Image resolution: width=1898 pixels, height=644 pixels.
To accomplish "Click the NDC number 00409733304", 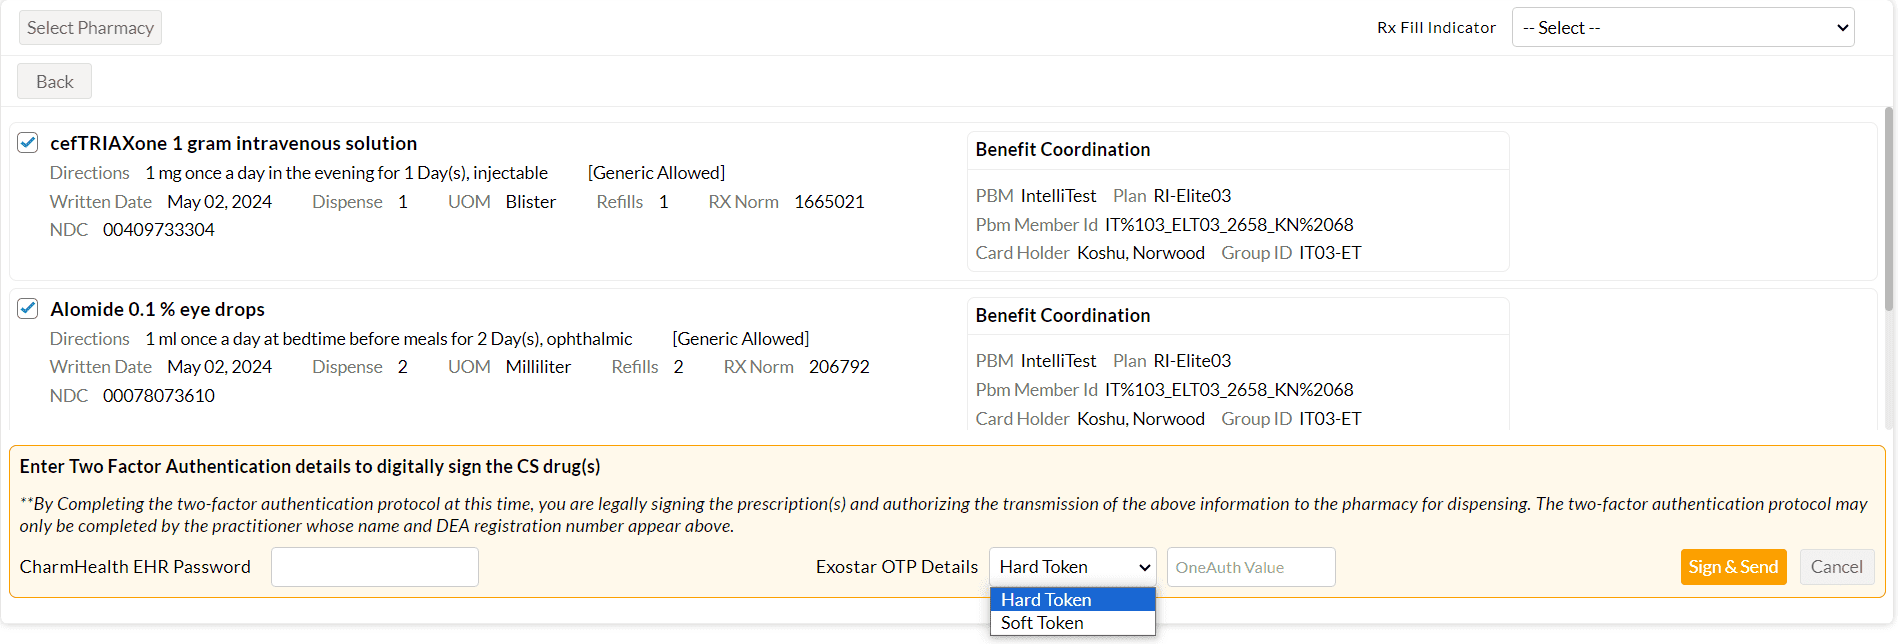I will tap(158, 230).
